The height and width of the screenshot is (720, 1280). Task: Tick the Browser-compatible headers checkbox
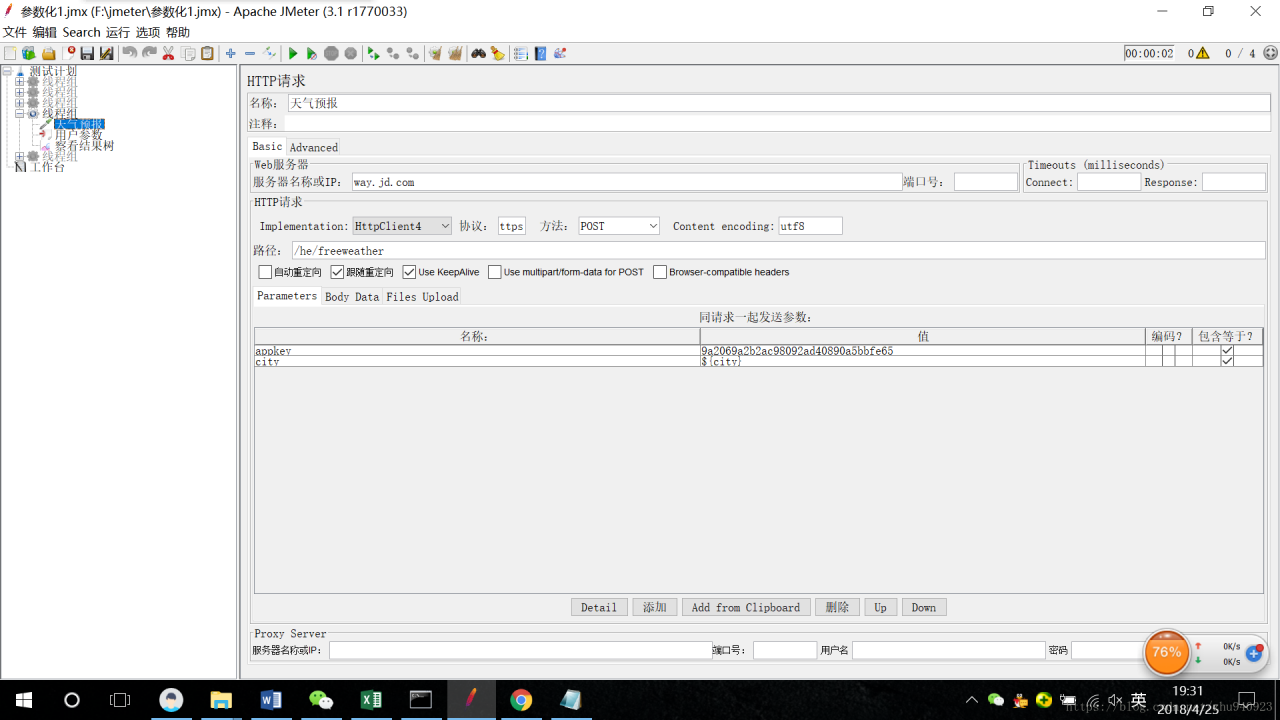pos(660,272)
